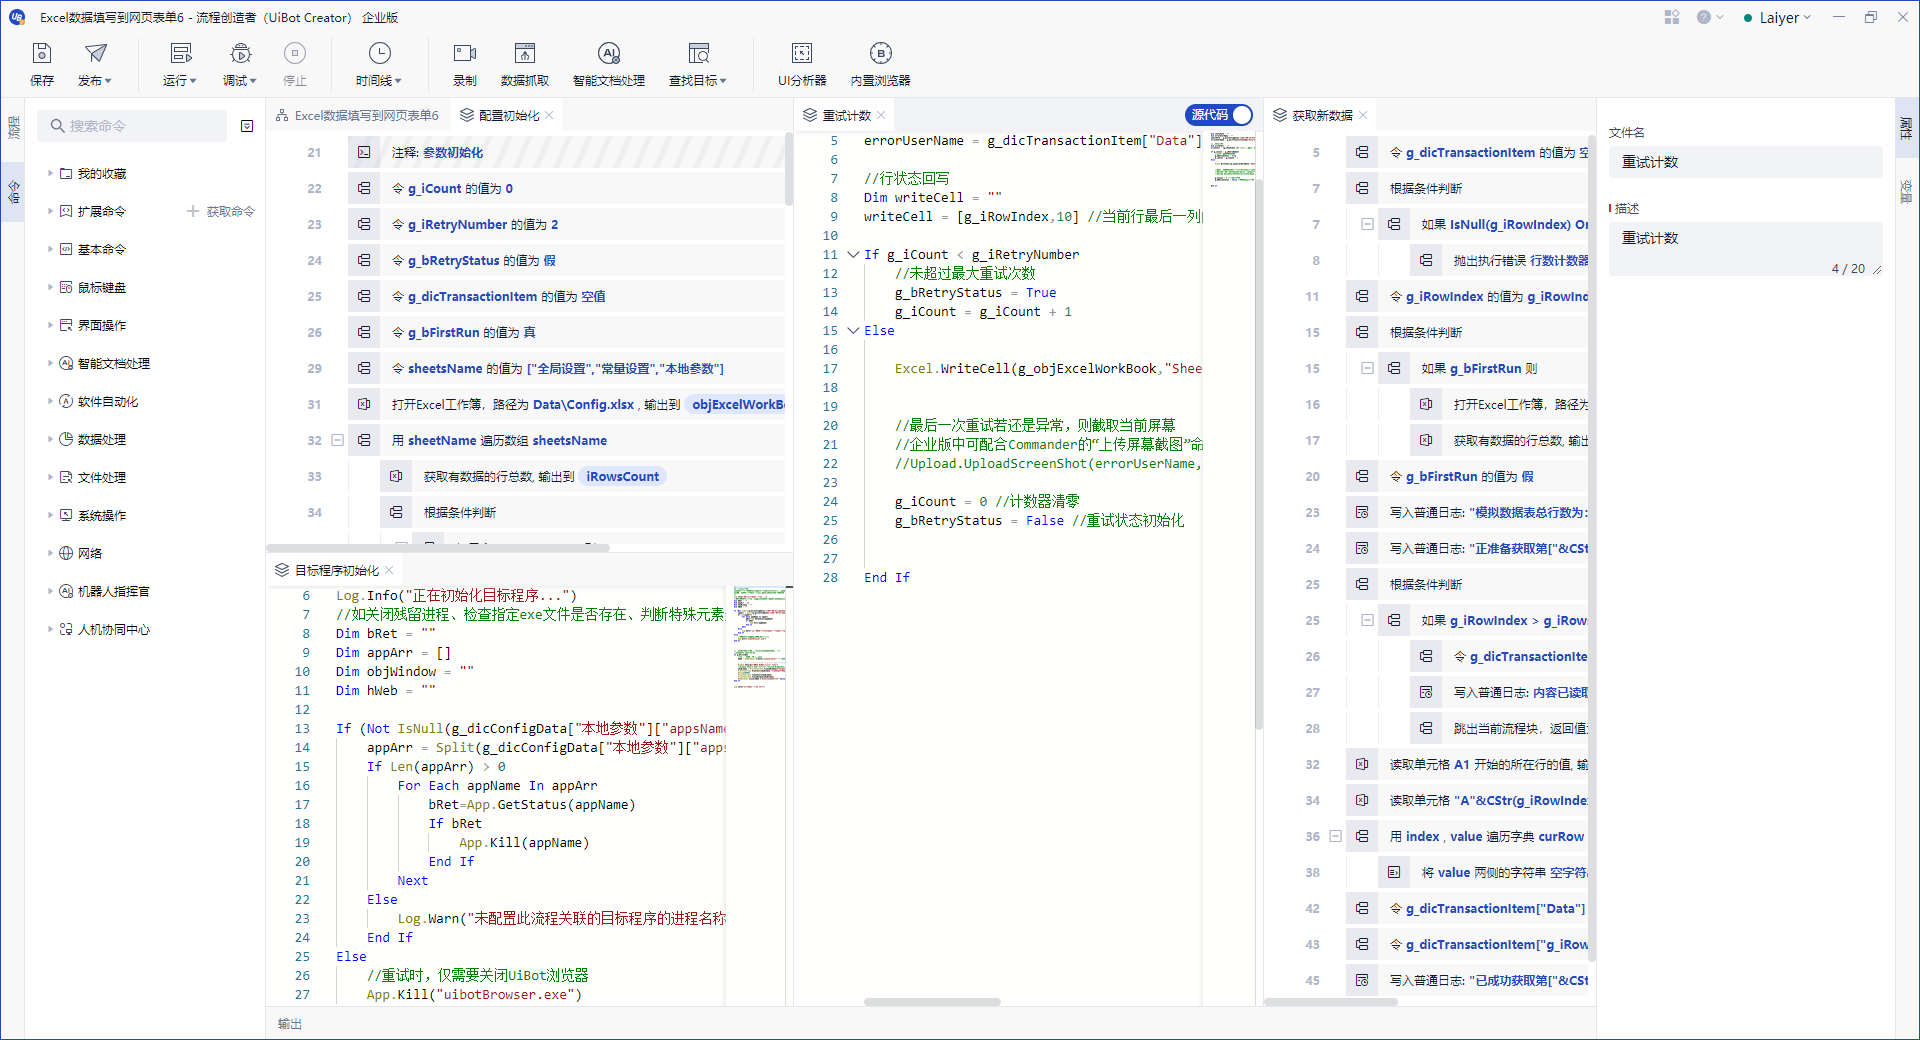Screen dimensions: 1920x1040
Task: Open the 发布 dropdown arrow
Action: point(108,81)
